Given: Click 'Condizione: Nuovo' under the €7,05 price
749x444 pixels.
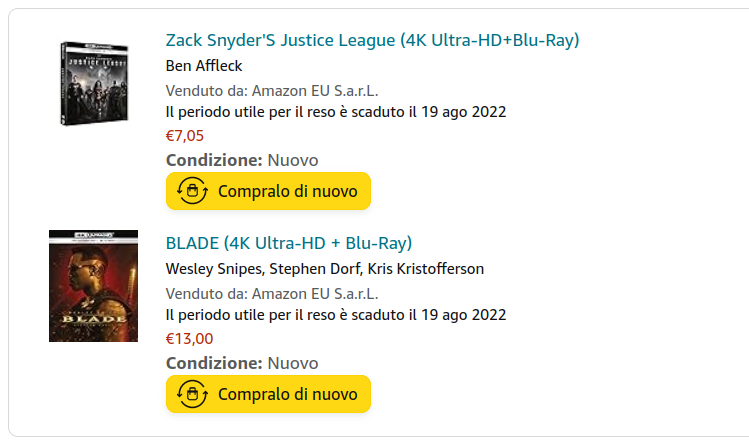Looking at the screenshot, I should click(x=242, y=160).
